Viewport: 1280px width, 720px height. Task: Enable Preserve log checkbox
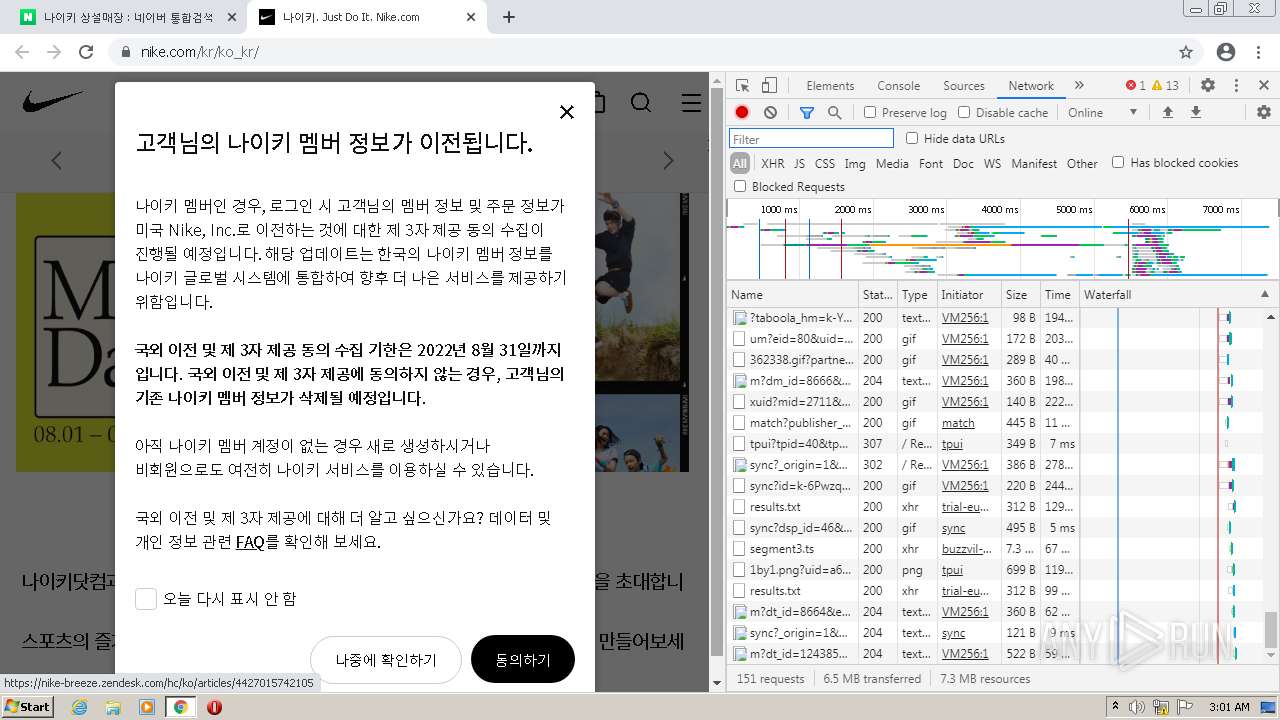870,112
